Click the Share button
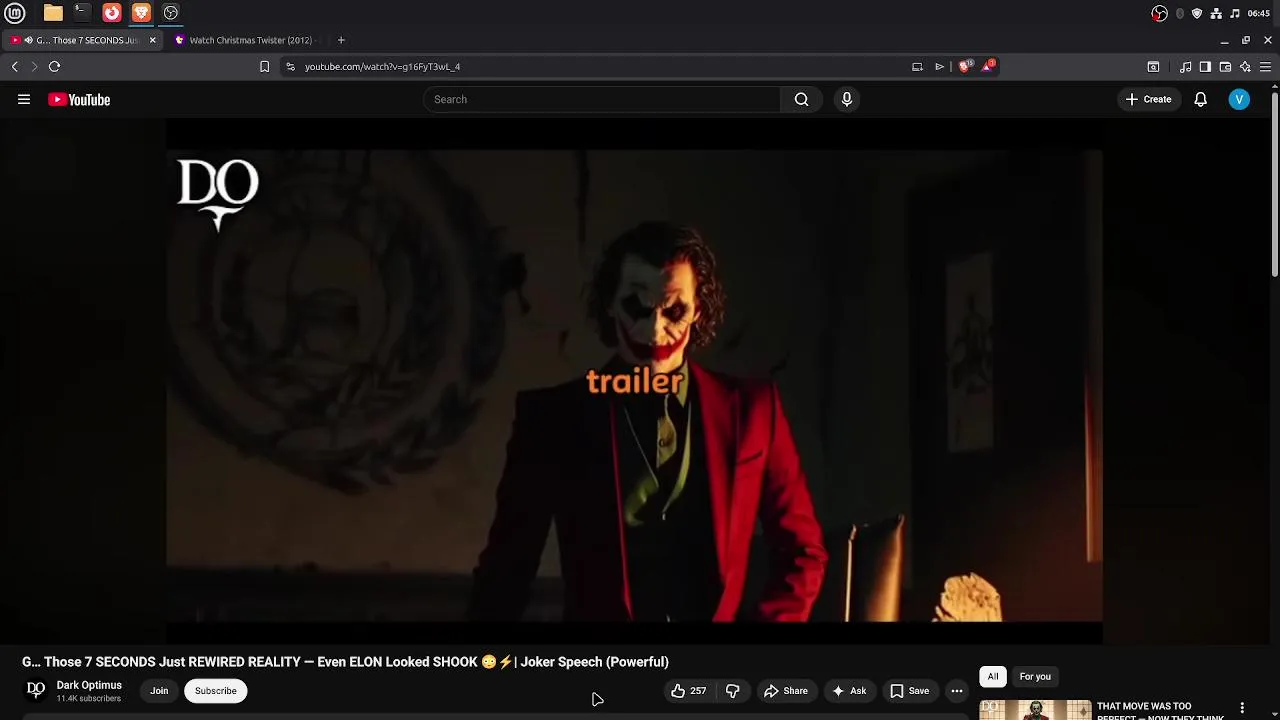The width and height of the screenshot is (1280, 720). 786,691
